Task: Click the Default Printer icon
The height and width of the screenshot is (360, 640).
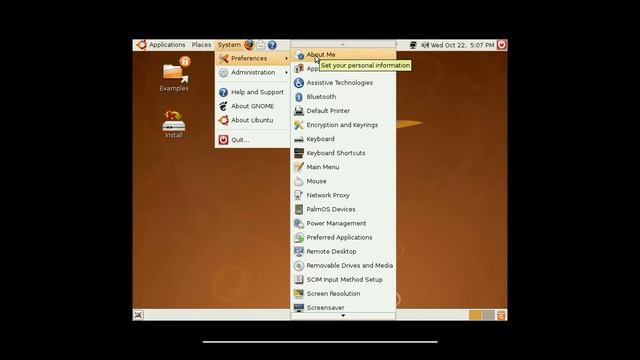Action: pyautogui.click(x=299, y=111)
